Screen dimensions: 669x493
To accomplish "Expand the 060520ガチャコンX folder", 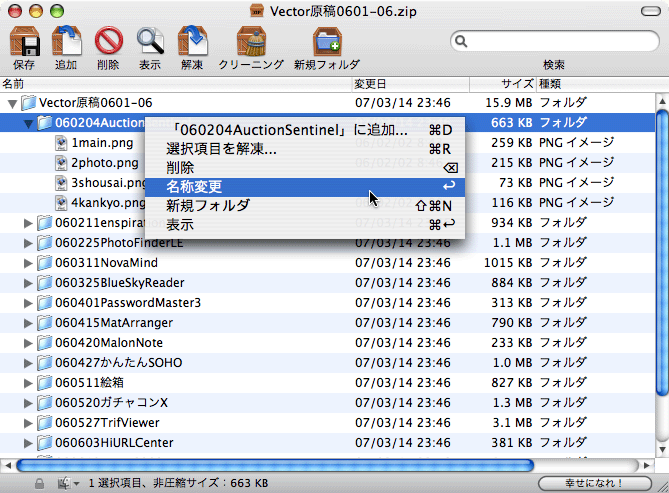I will point(28,403).
